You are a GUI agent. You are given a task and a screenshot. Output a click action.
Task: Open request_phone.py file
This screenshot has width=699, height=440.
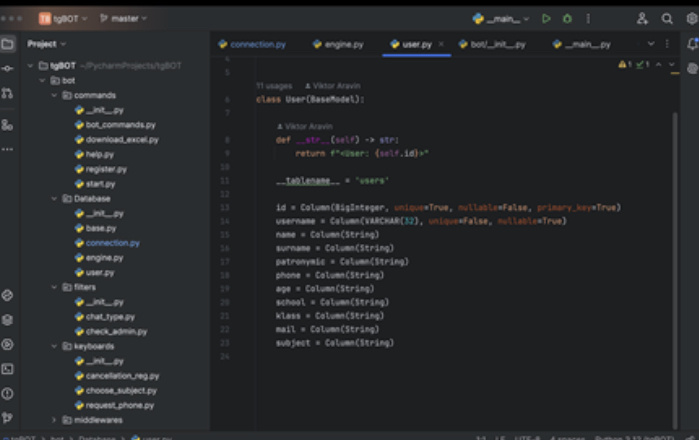click(x=115, y=405)
